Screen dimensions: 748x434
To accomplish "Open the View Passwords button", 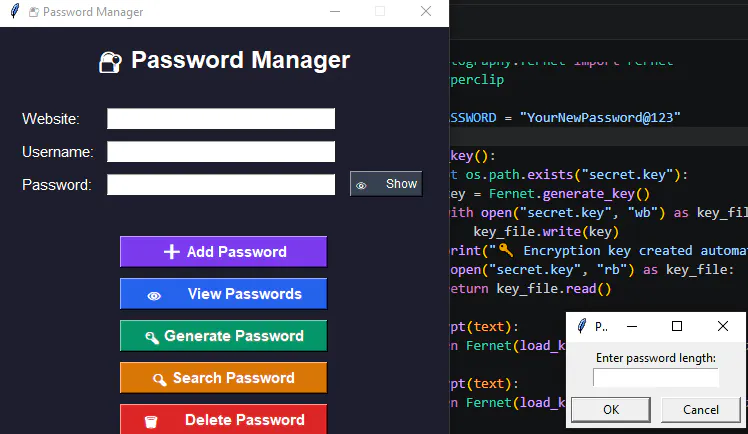I will tap(223, 293).
